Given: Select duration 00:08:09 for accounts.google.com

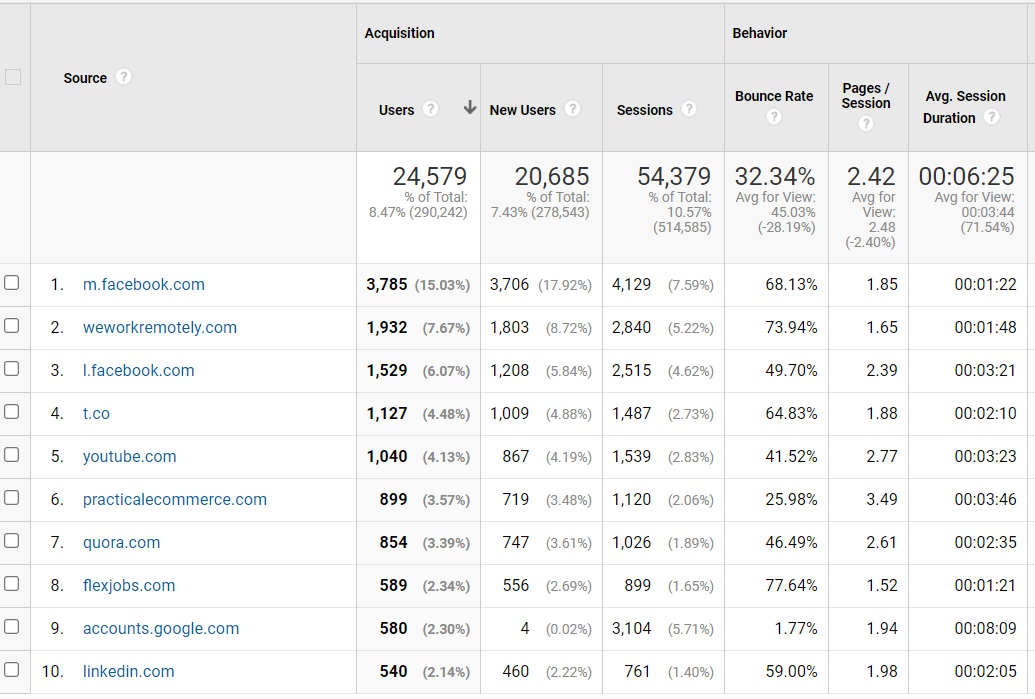Looking at the screenshot, I should (x=985, y=628).
